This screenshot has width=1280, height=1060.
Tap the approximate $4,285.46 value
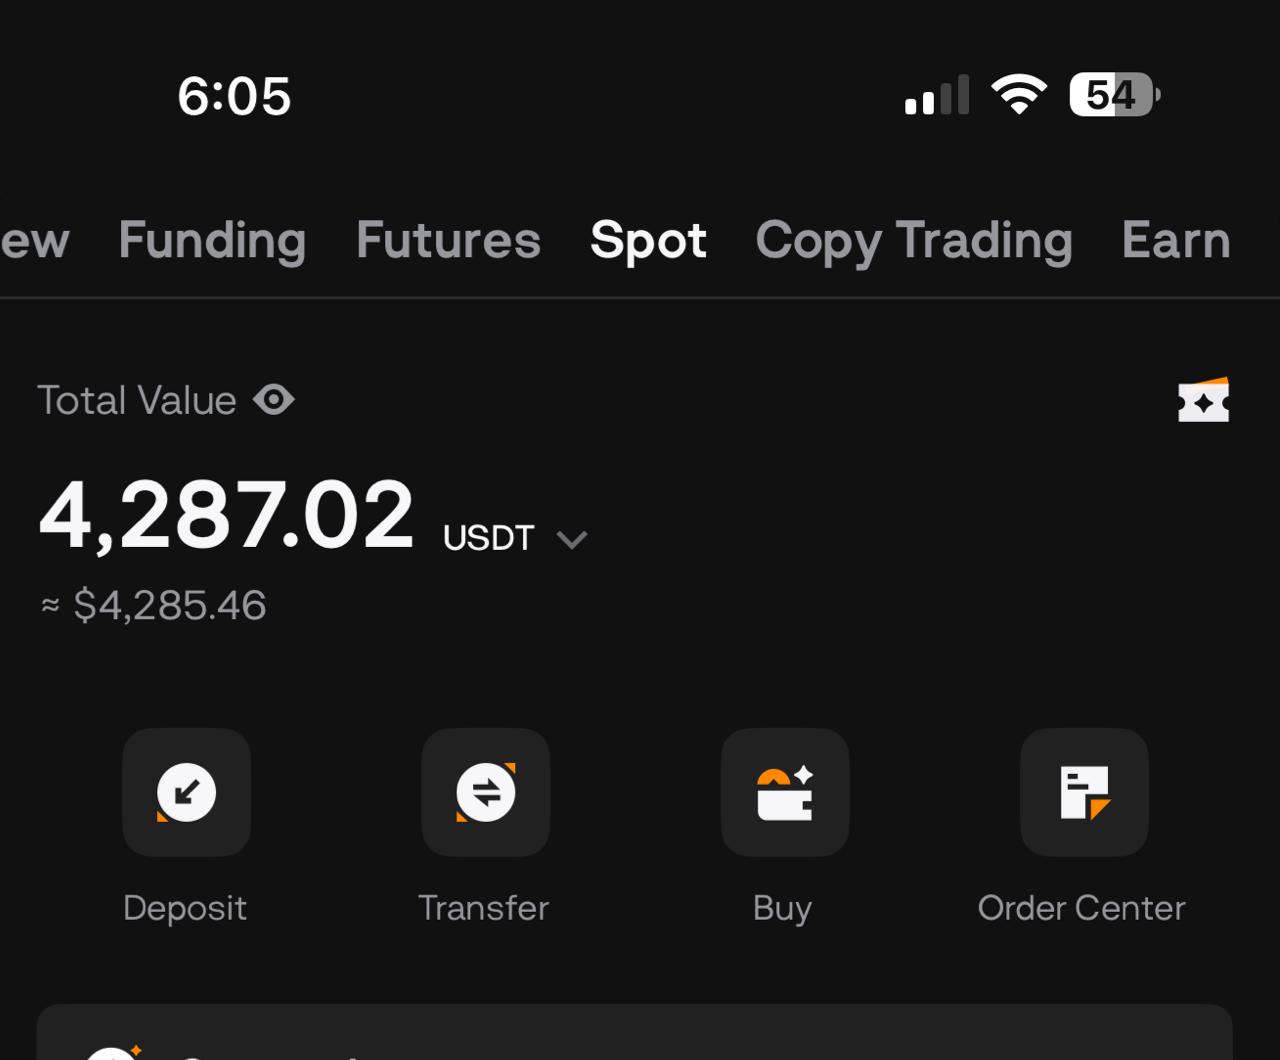tap(169, 606)
